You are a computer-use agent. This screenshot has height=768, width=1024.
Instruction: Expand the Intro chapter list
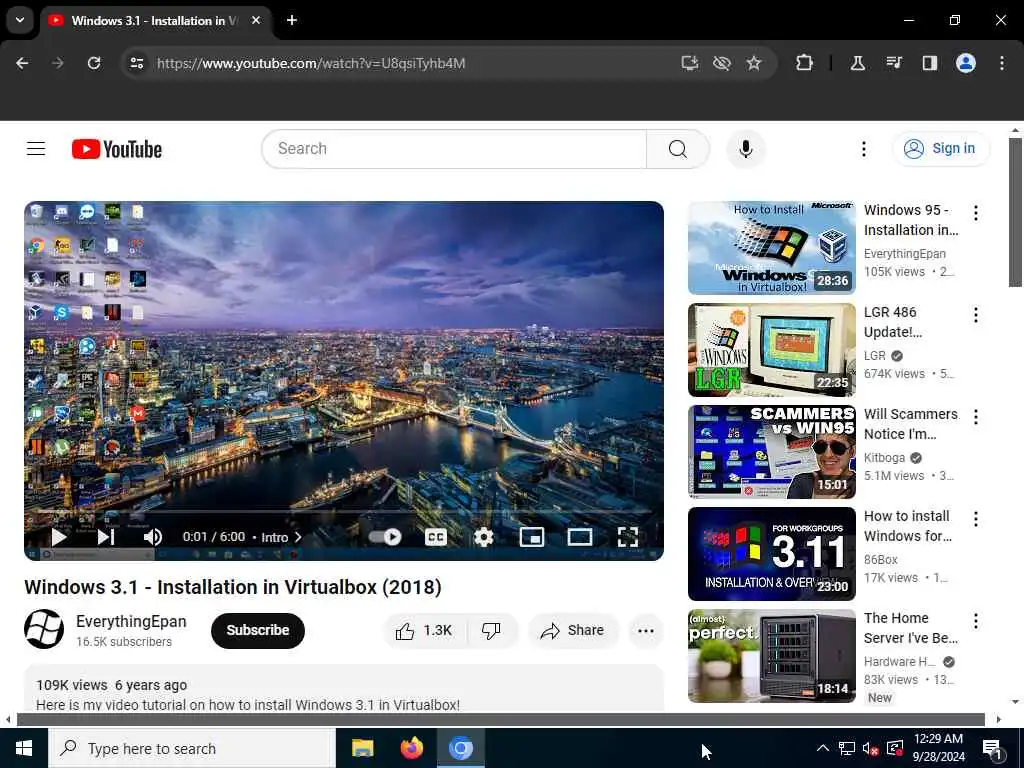click(x=281, y=537)
